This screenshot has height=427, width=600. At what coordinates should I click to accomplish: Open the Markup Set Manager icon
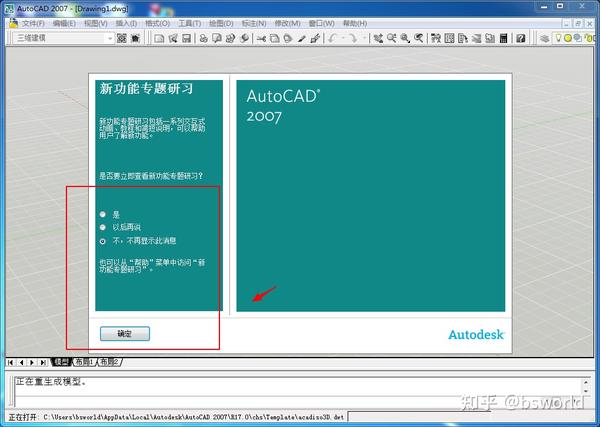pos(490,38)
